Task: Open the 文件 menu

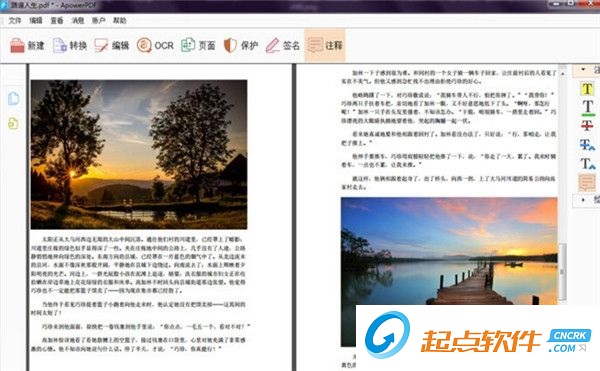Action: point(15,20)
